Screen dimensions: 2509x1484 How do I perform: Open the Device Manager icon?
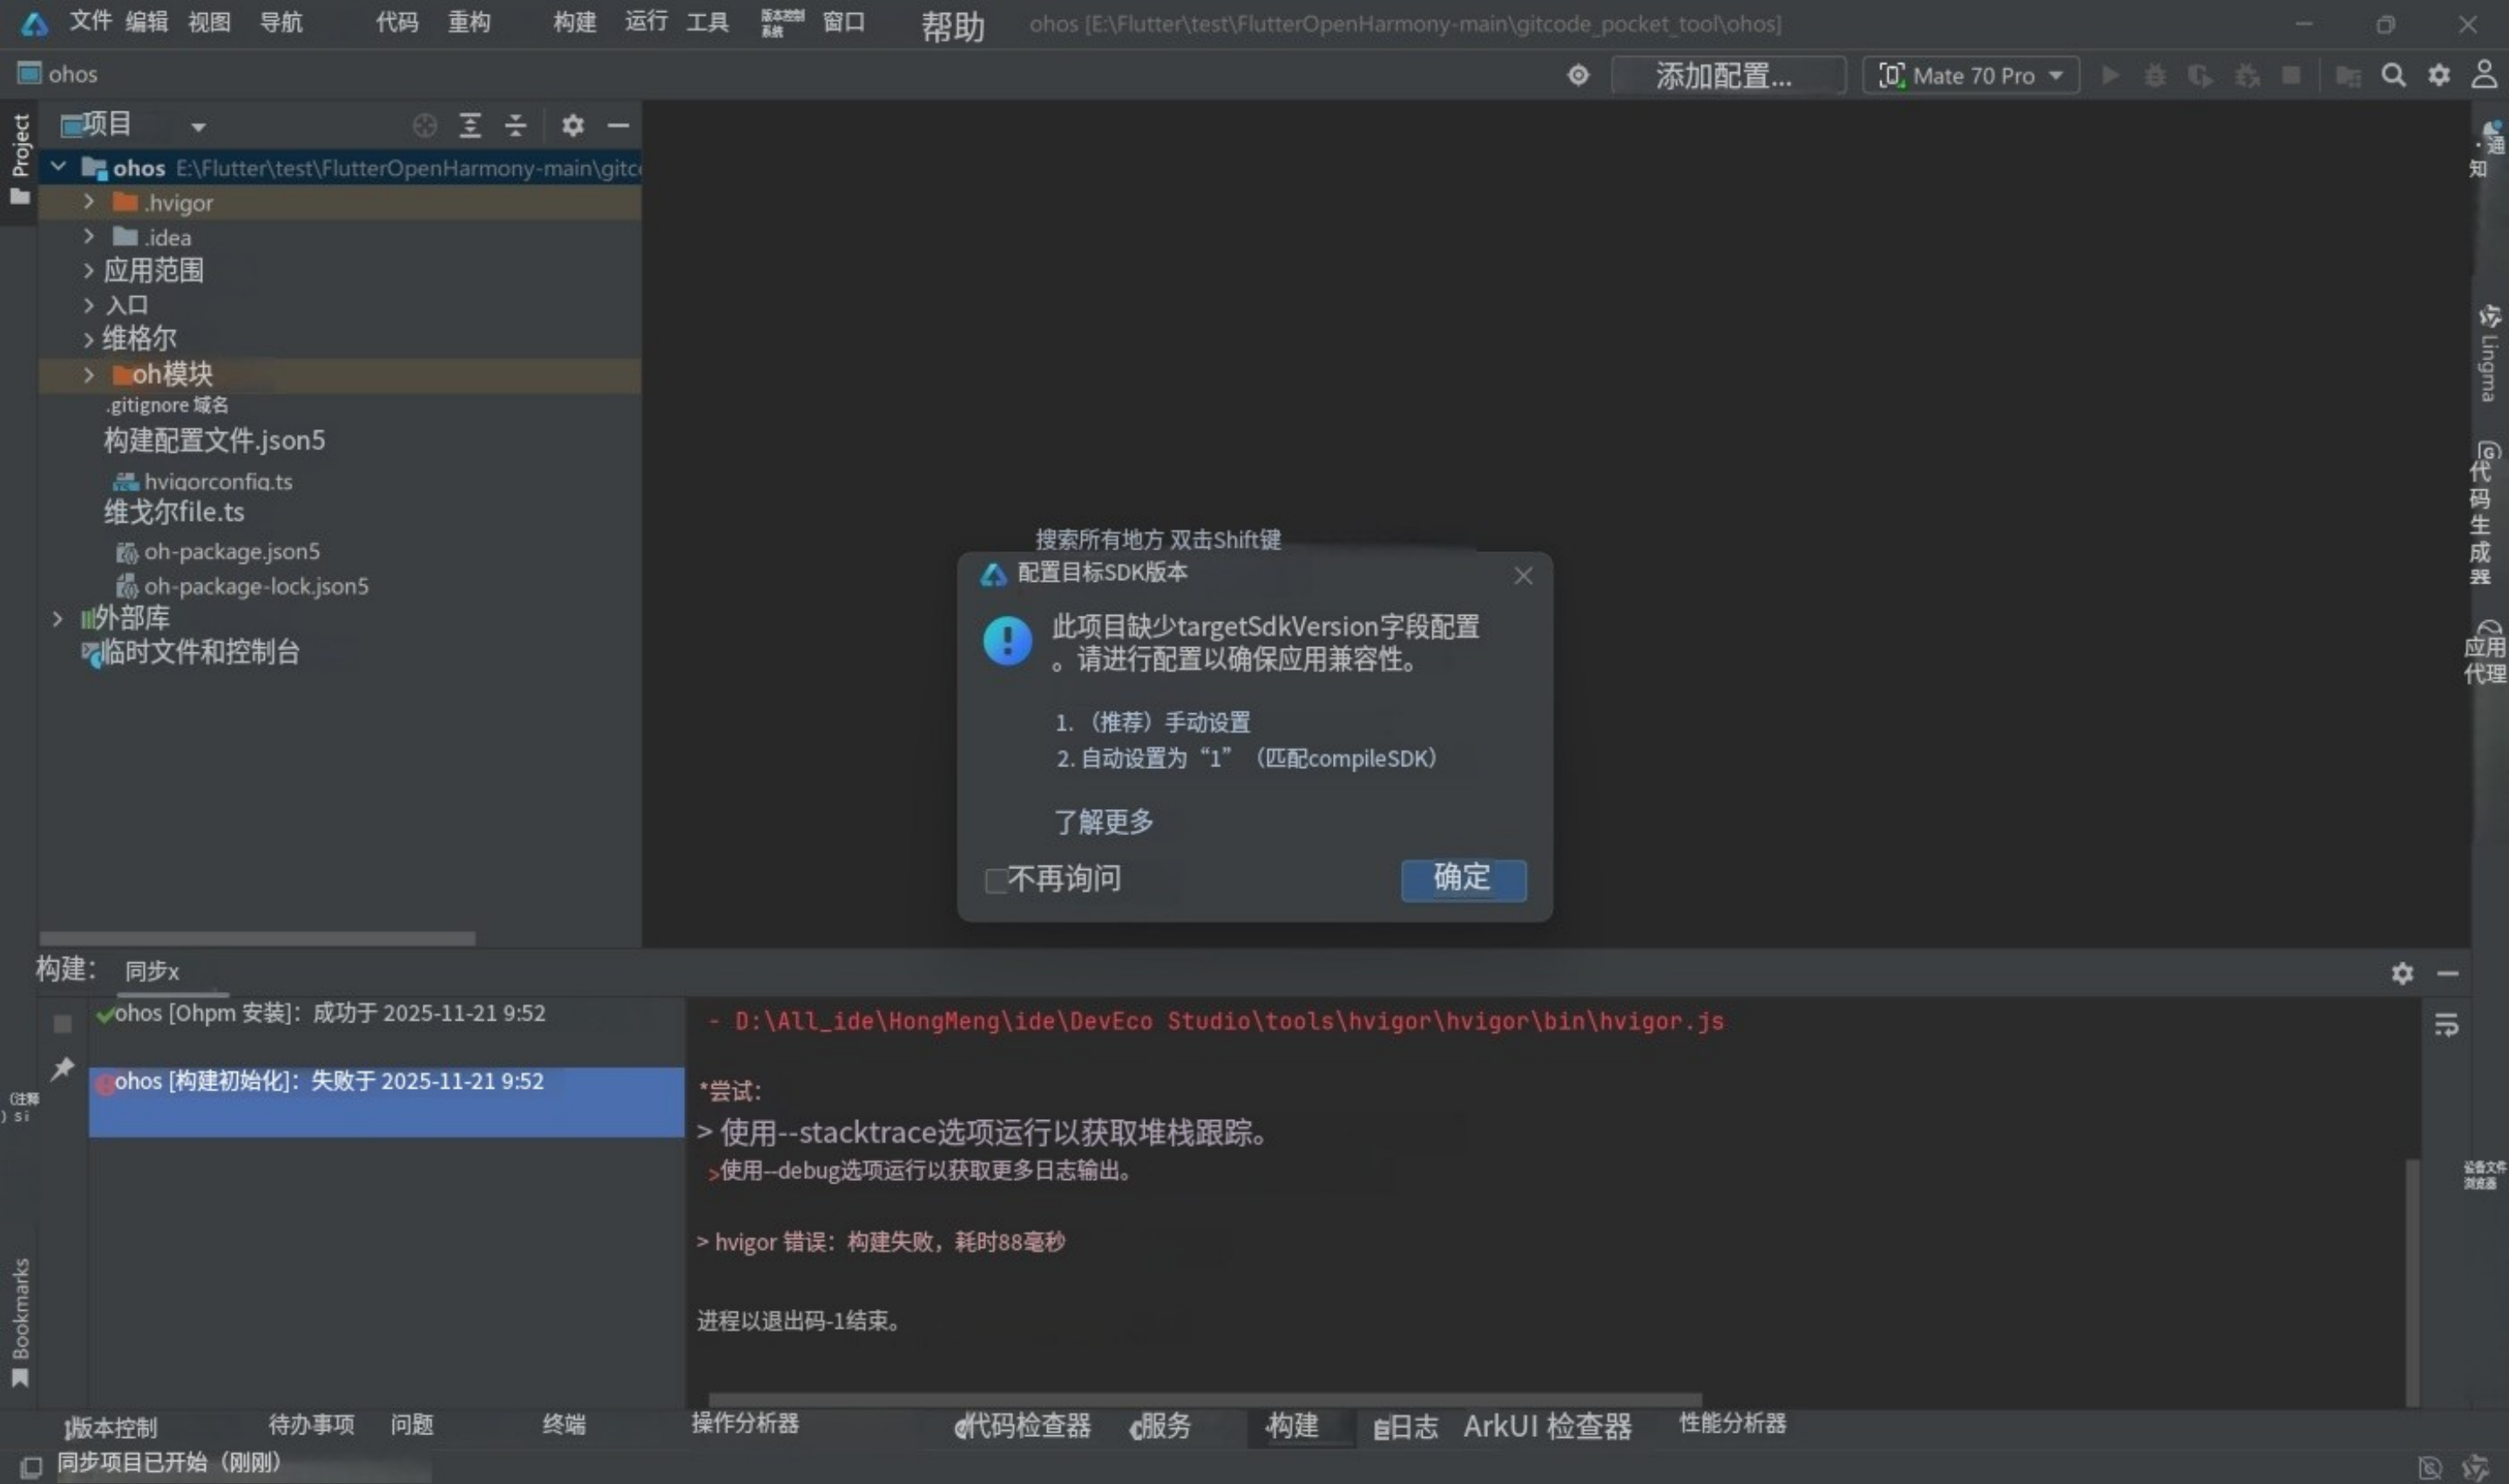[x=2349, y=75]
